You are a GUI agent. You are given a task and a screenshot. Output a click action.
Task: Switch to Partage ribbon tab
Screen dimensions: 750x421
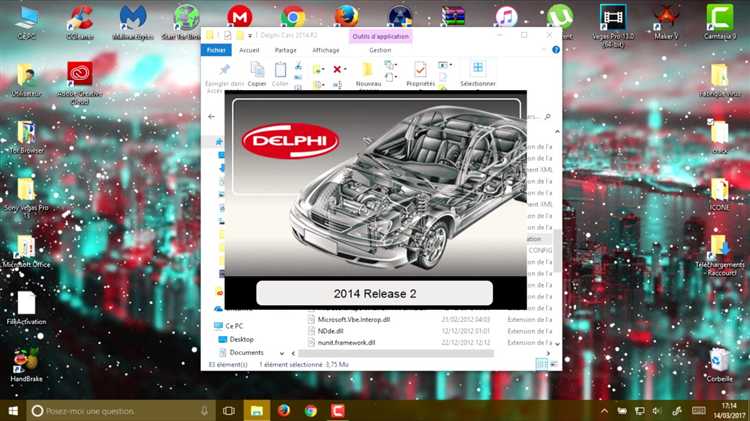[286, 50]
